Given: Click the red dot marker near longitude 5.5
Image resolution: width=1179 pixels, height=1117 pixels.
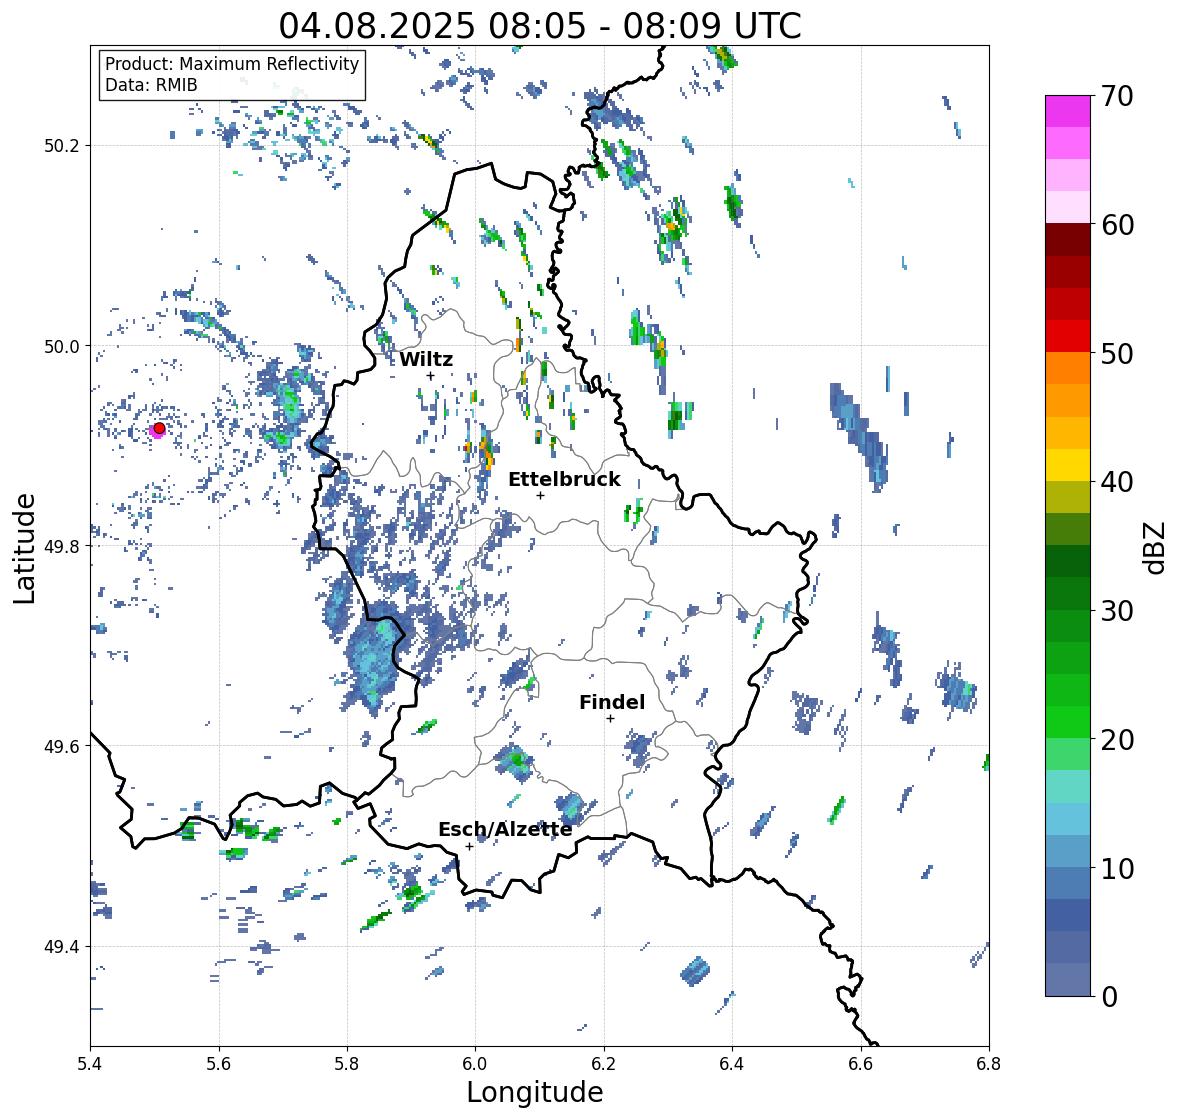Looking at the screenshot, I should [x=159, y=428].
